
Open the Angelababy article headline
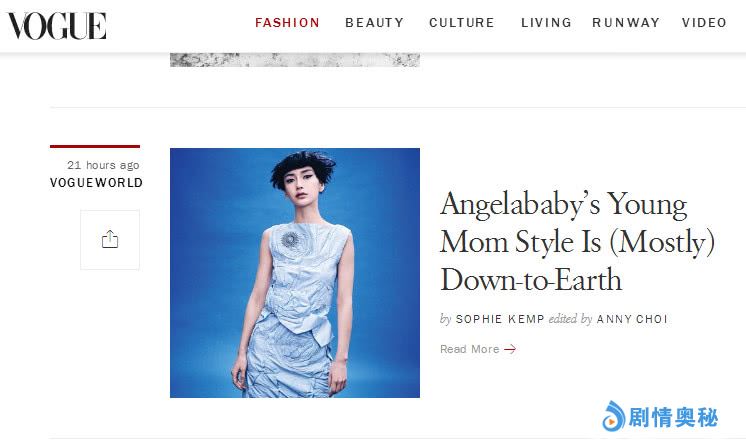578,242
